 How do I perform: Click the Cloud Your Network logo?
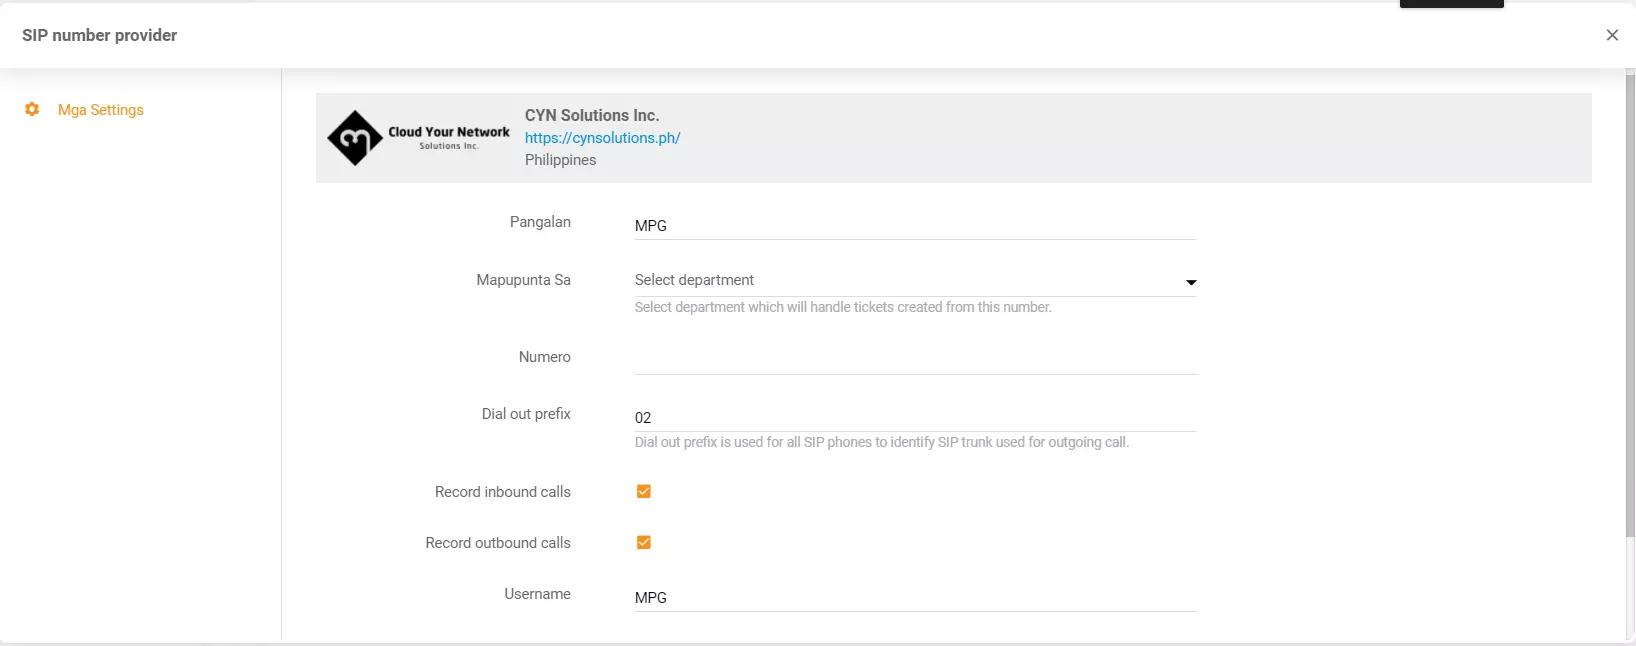(x=418, y=138)
